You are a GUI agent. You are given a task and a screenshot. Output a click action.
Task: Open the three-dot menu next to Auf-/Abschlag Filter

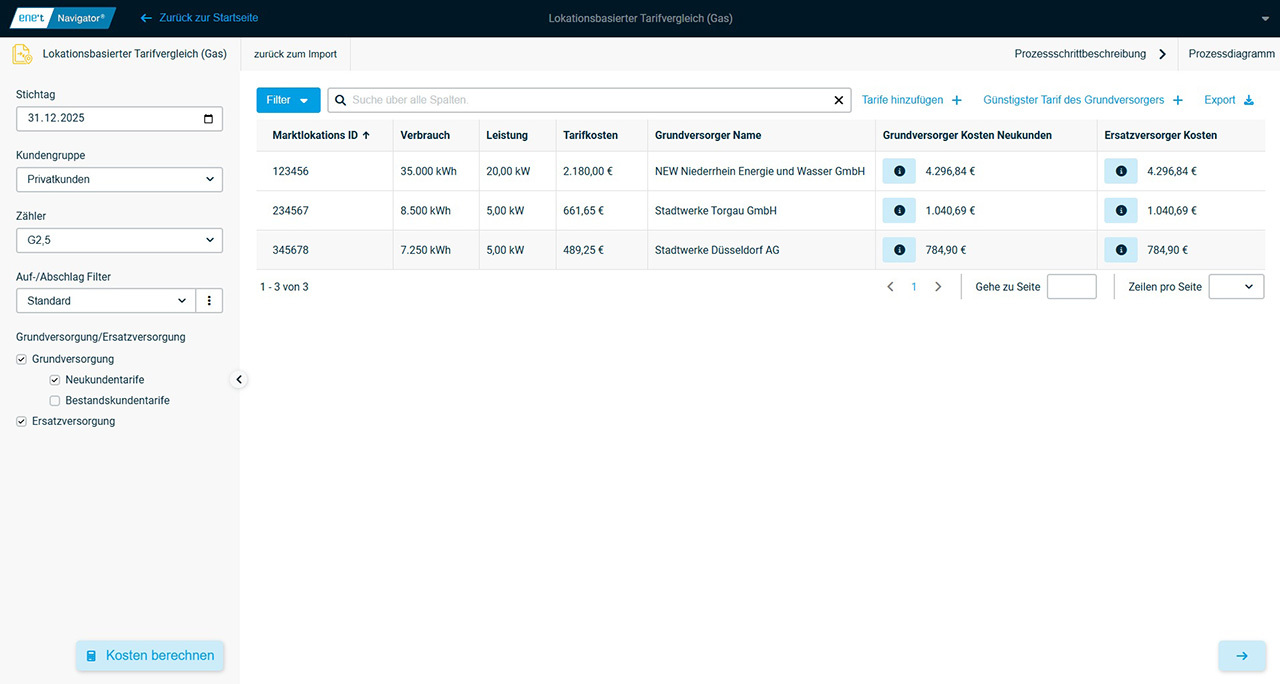click(210, 301)
